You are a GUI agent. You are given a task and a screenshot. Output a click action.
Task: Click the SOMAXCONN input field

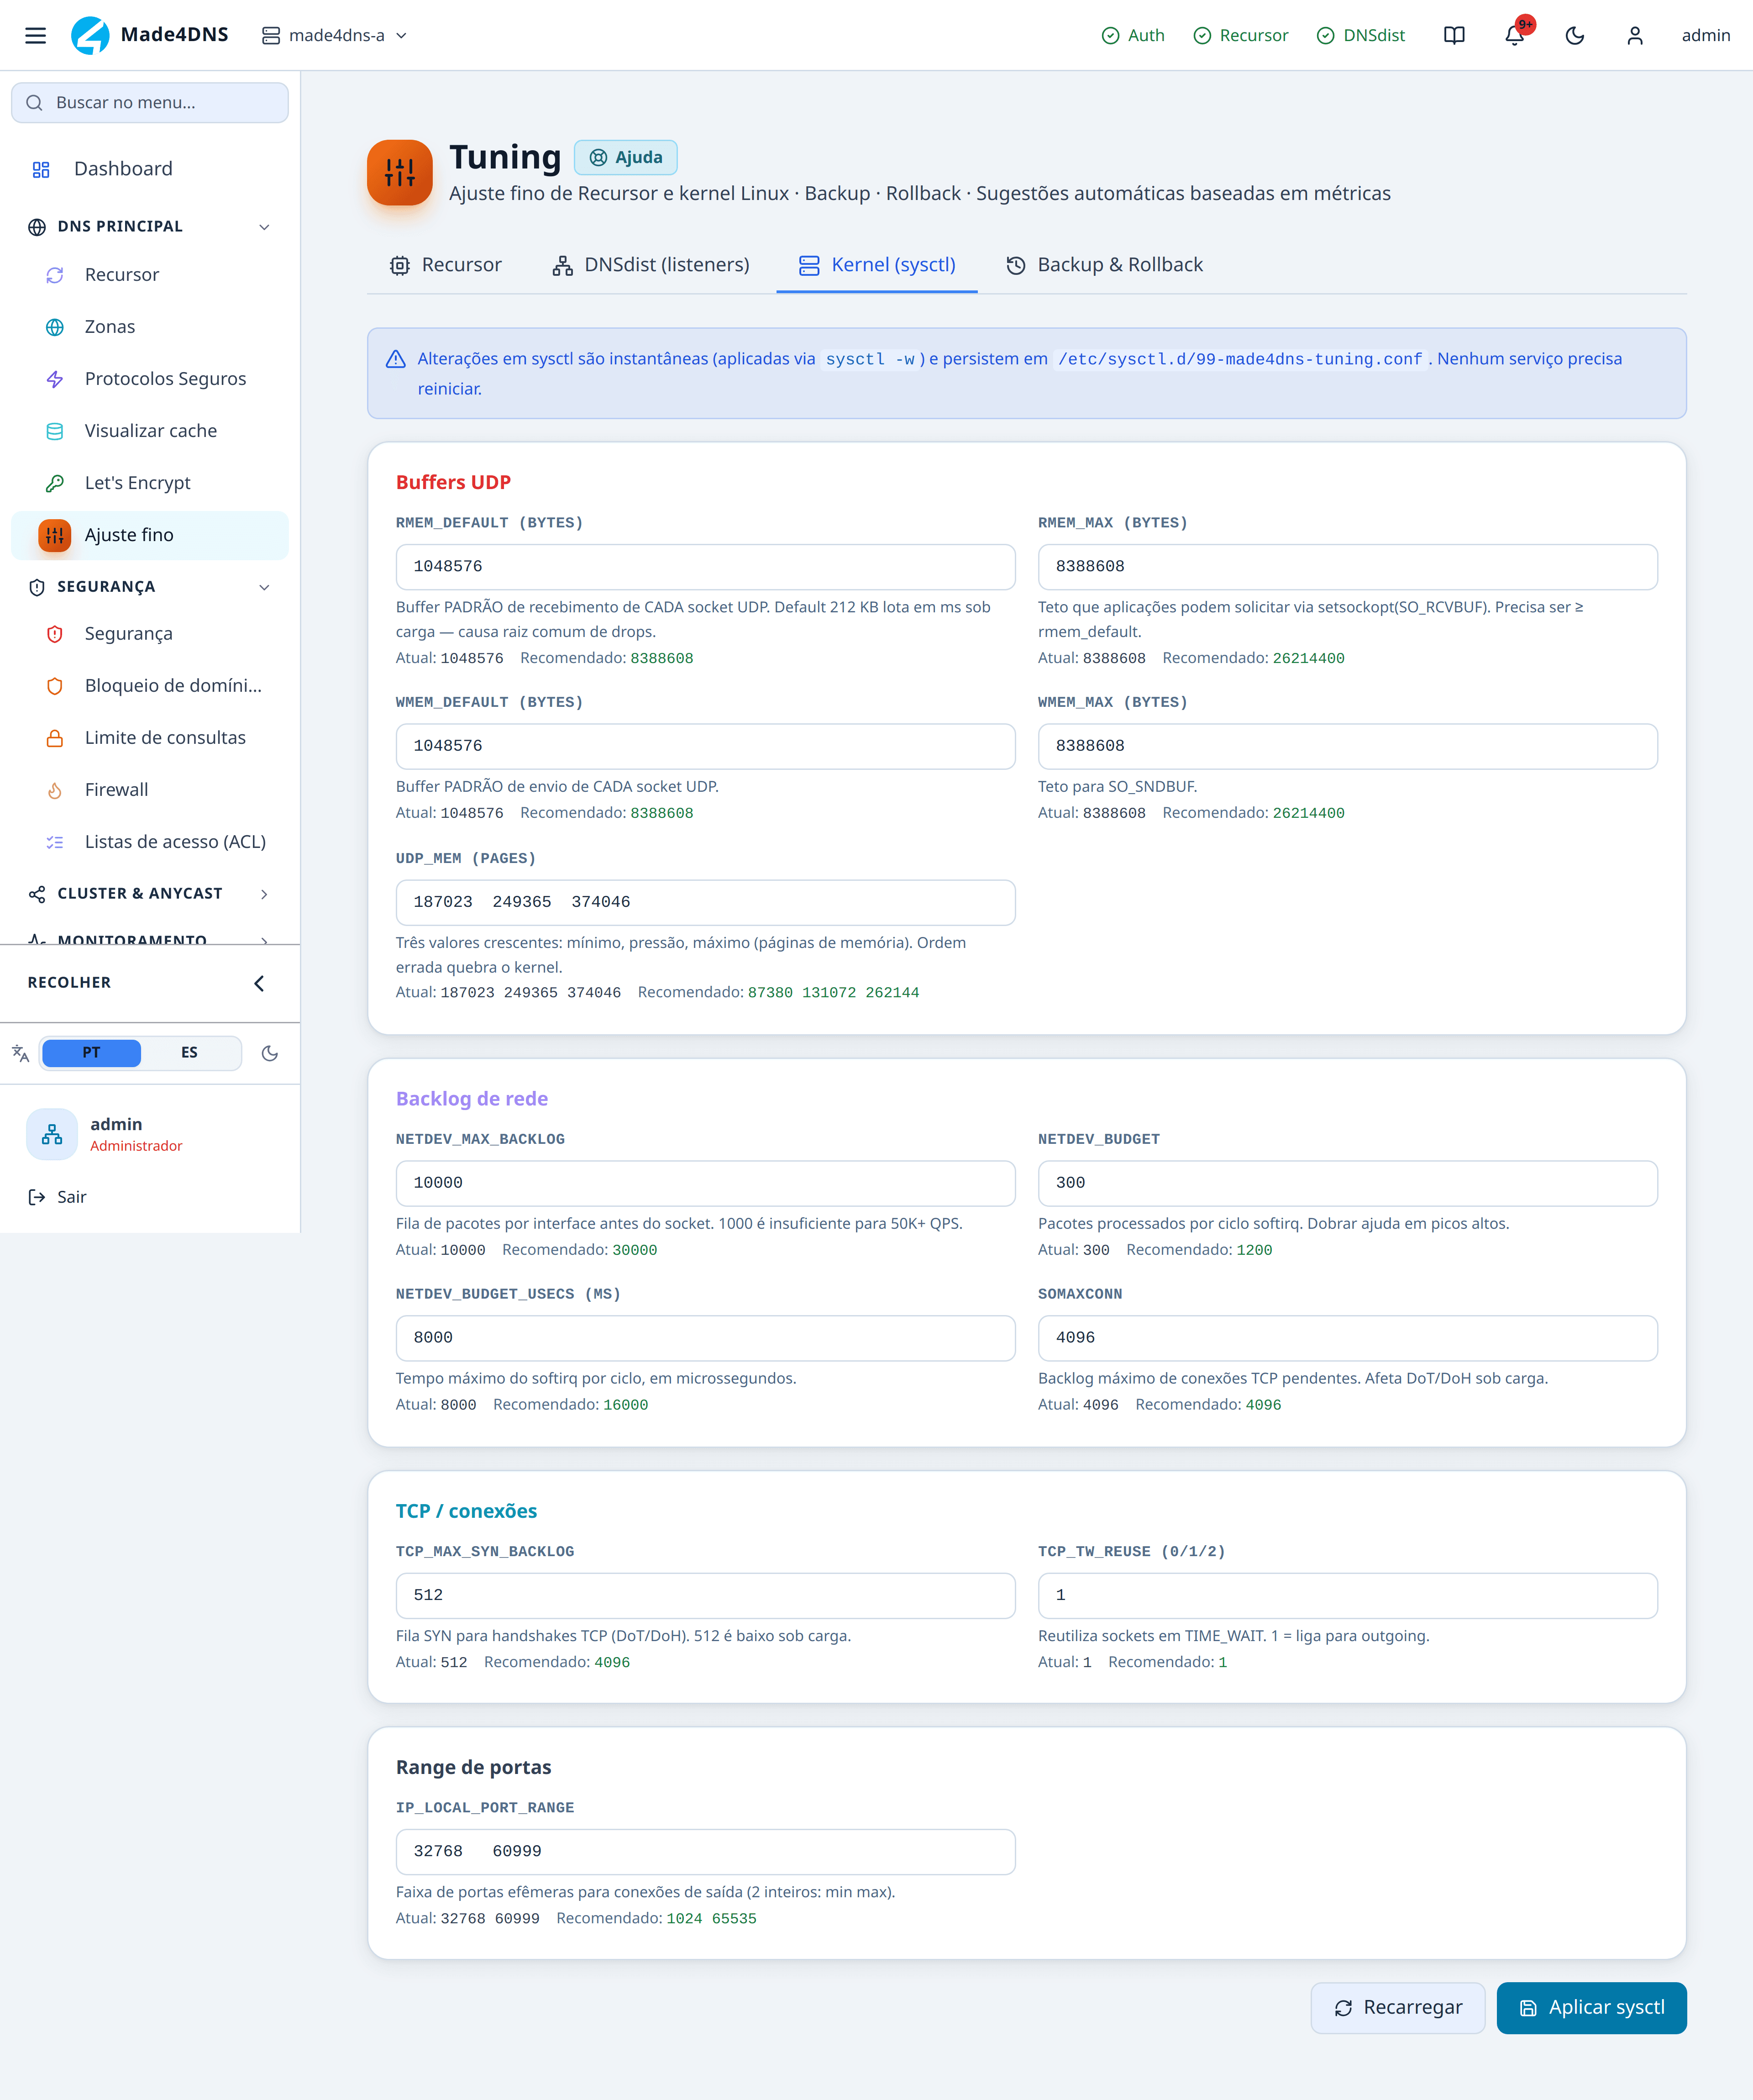tap(1347, 1338)
